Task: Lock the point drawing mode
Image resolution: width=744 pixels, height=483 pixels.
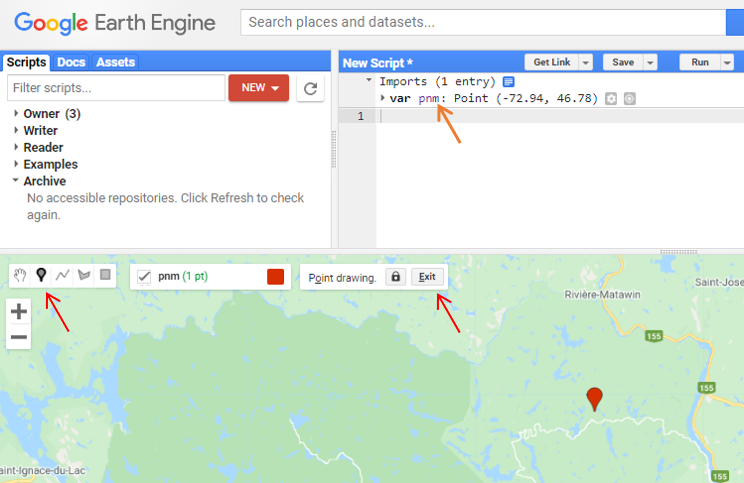Action: pyautogui.click(x=396, y=277)
